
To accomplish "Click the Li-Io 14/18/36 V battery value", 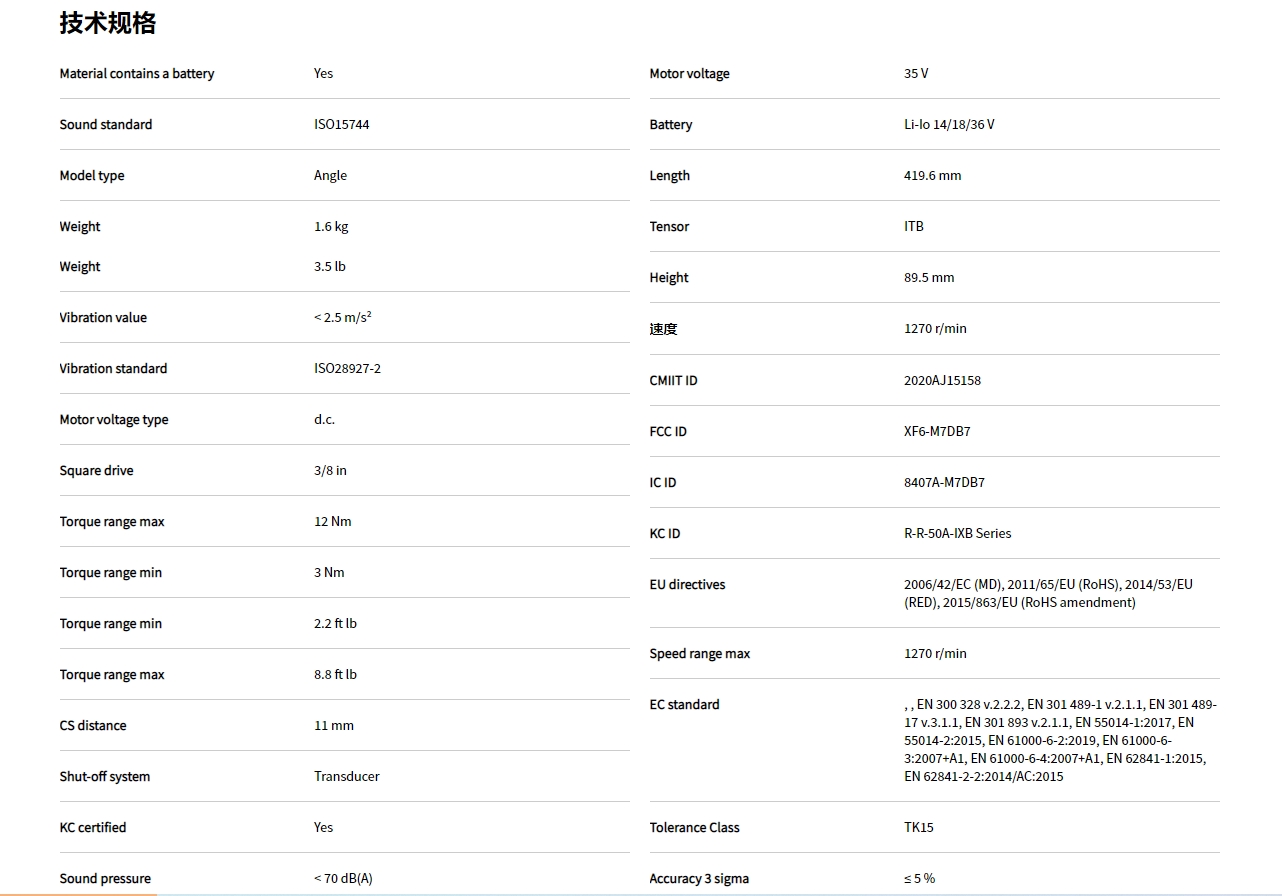I will [x=949, y=125].
